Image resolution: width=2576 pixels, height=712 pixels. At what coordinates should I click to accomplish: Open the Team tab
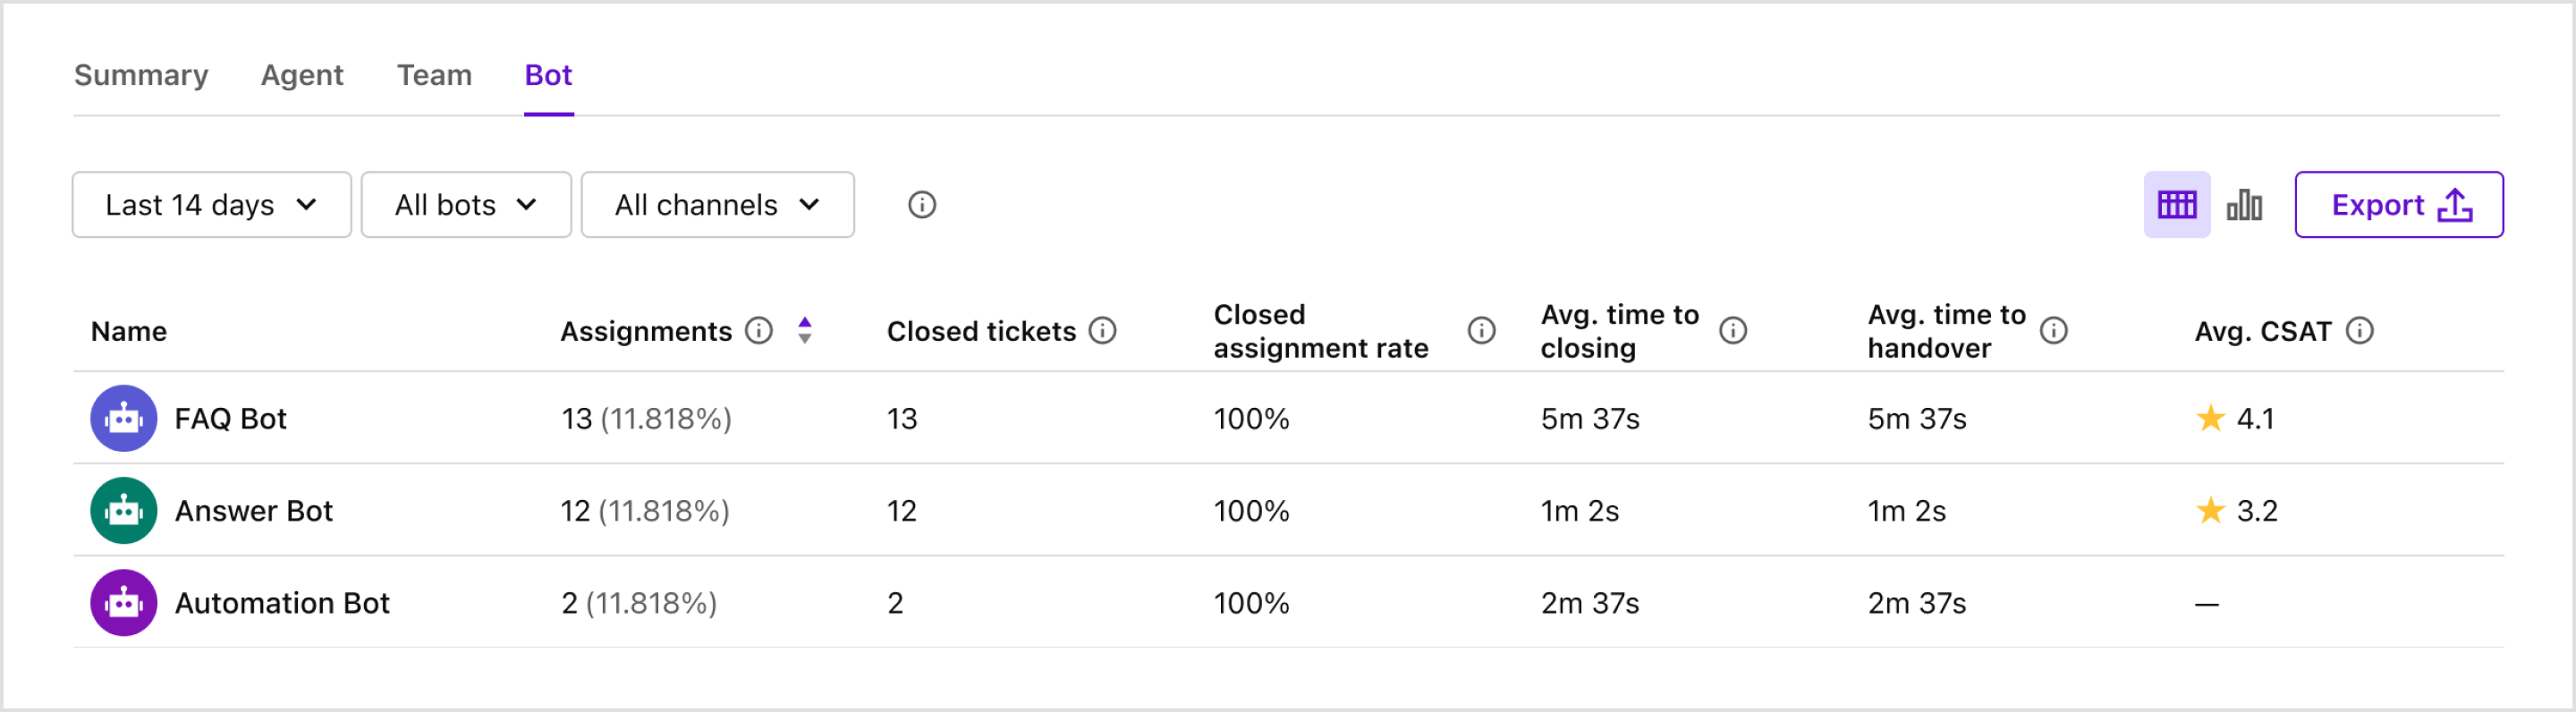click(434, 75)
